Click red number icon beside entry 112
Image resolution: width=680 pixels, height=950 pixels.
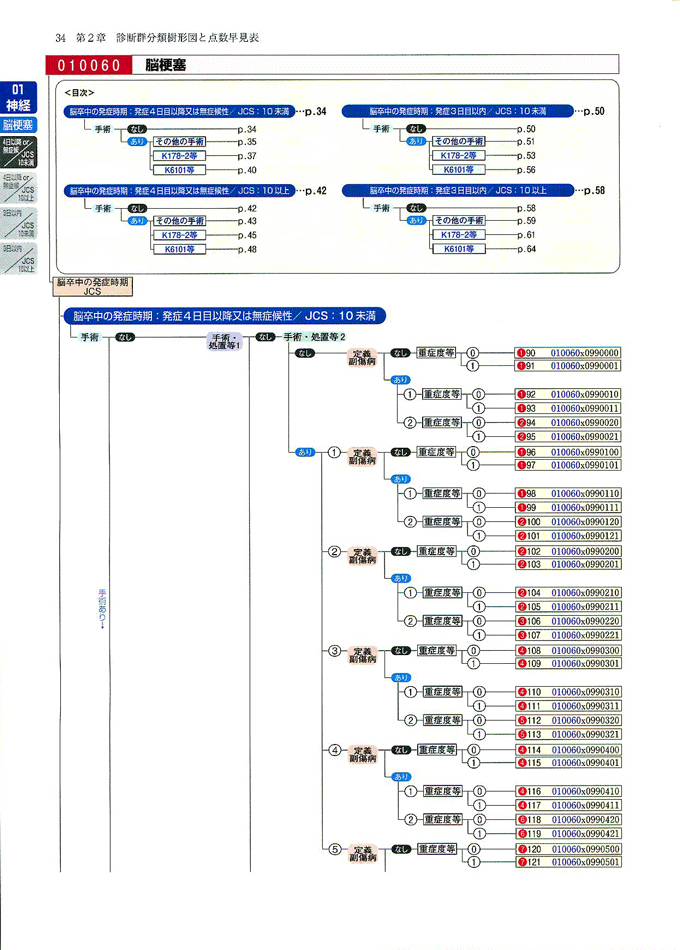pyautogui.click(x=521, y=720)
